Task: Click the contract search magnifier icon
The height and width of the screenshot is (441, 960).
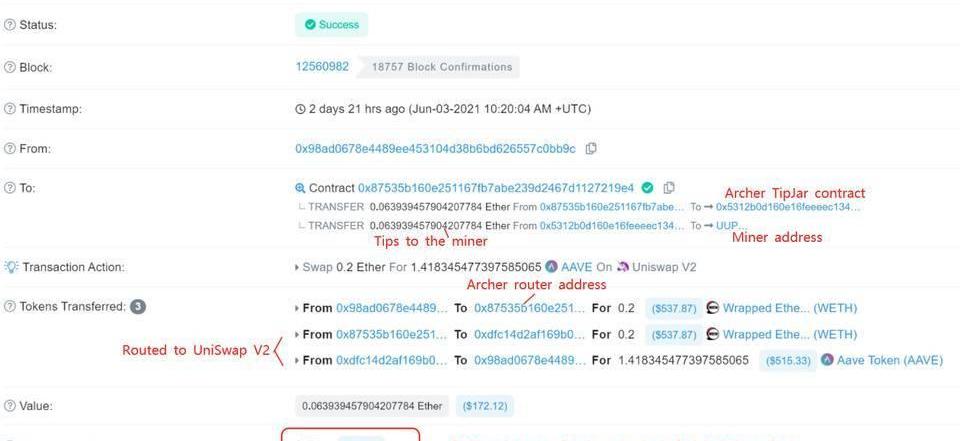Action: click(300, 188)
